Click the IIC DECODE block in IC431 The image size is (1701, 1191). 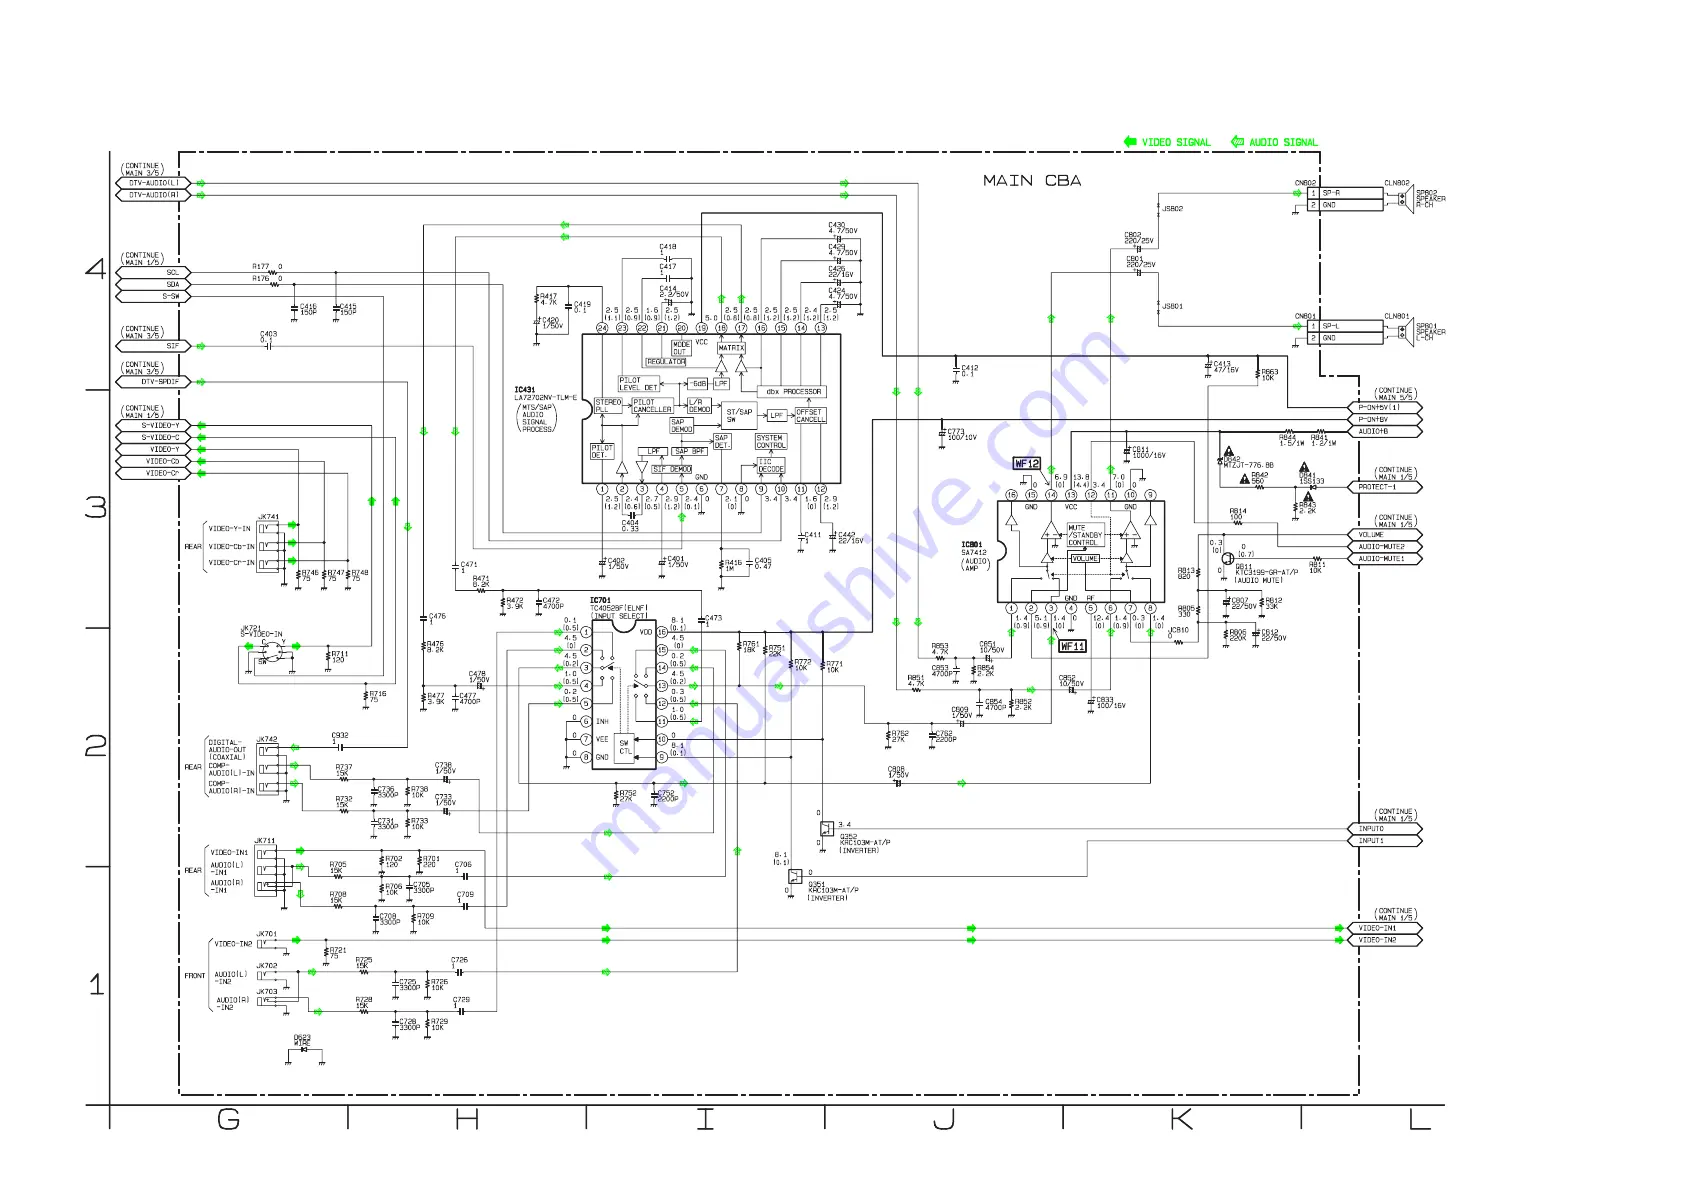click(771, 466)
